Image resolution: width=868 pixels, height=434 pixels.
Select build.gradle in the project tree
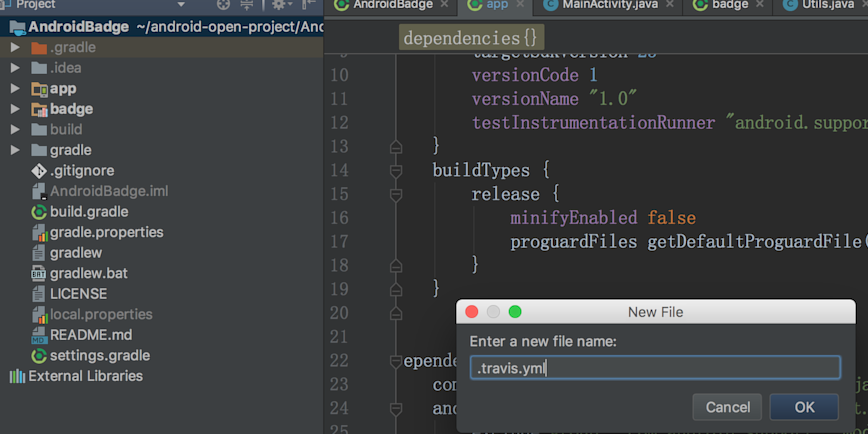(89, 212)
